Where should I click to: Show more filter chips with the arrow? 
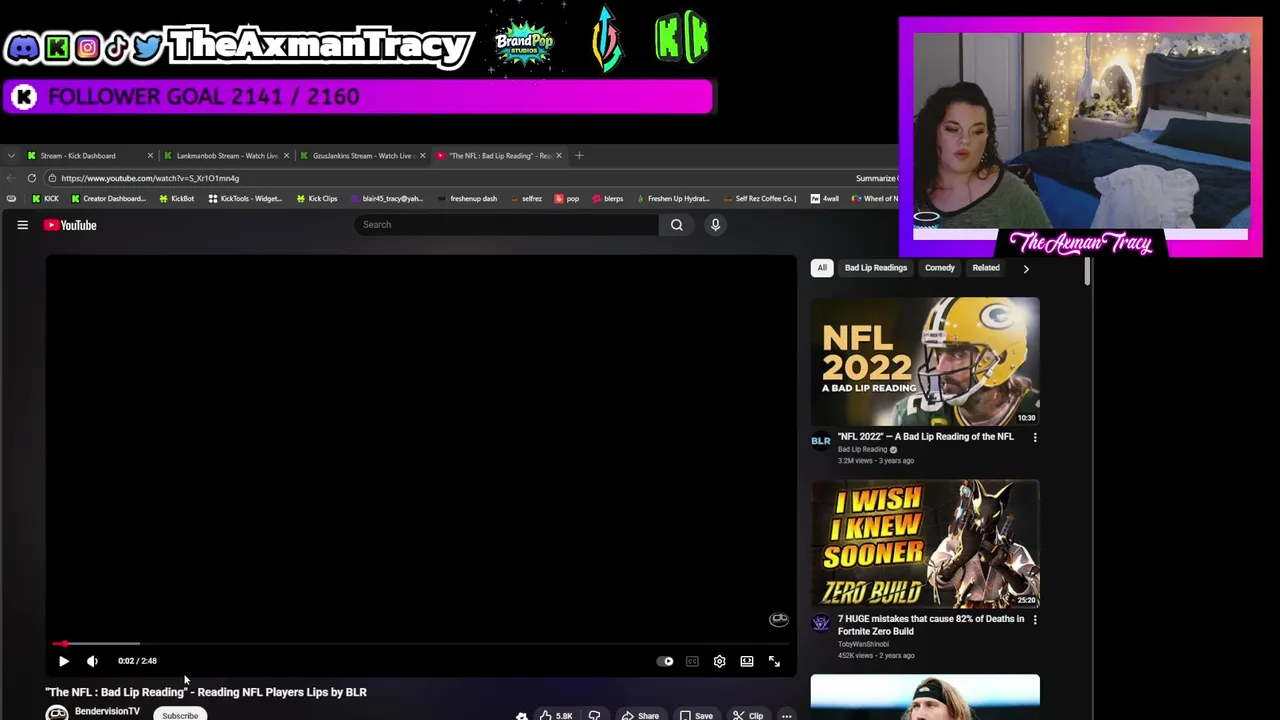tap(1026, 268)
